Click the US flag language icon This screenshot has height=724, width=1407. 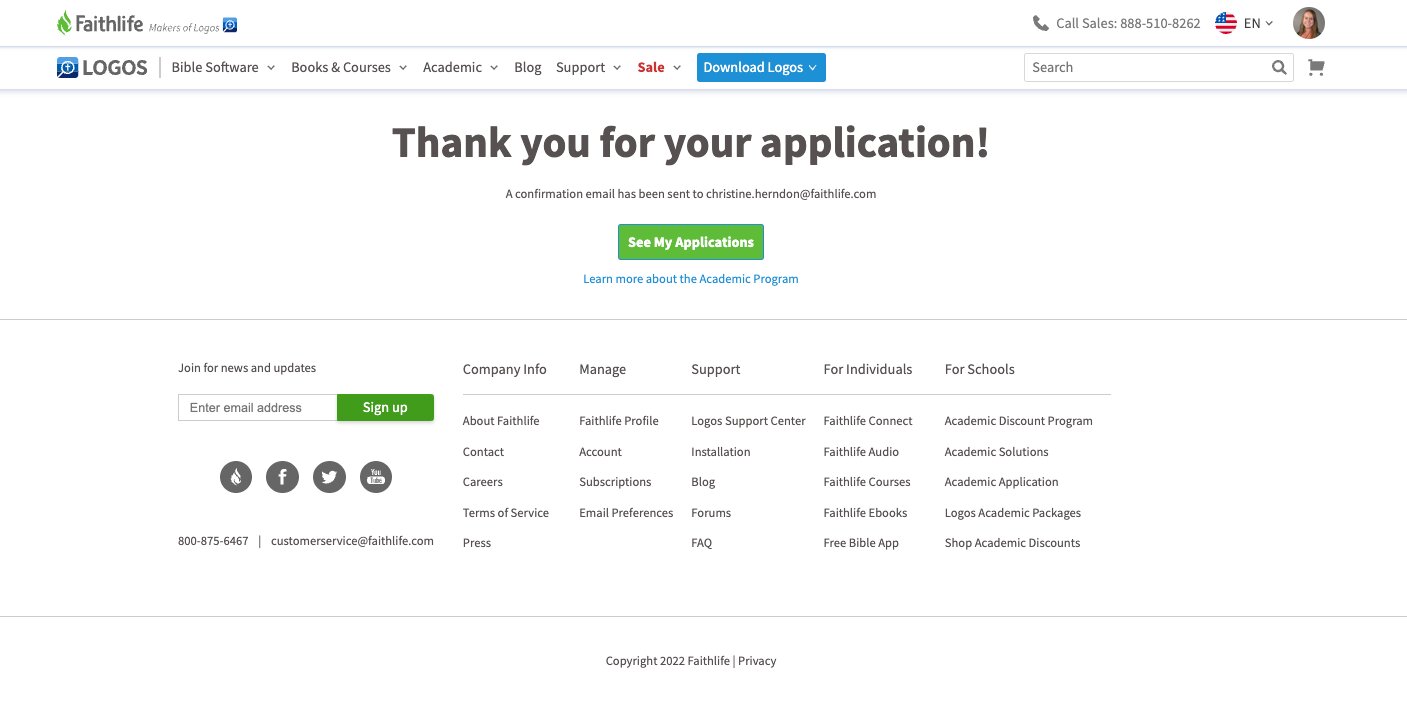[x=1226, y=23]
